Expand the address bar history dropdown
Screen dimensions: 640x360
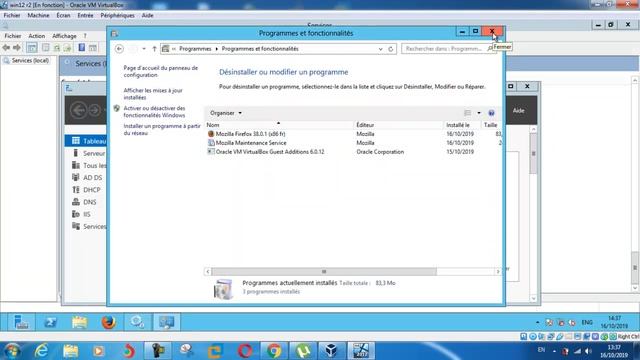point(380,49)
